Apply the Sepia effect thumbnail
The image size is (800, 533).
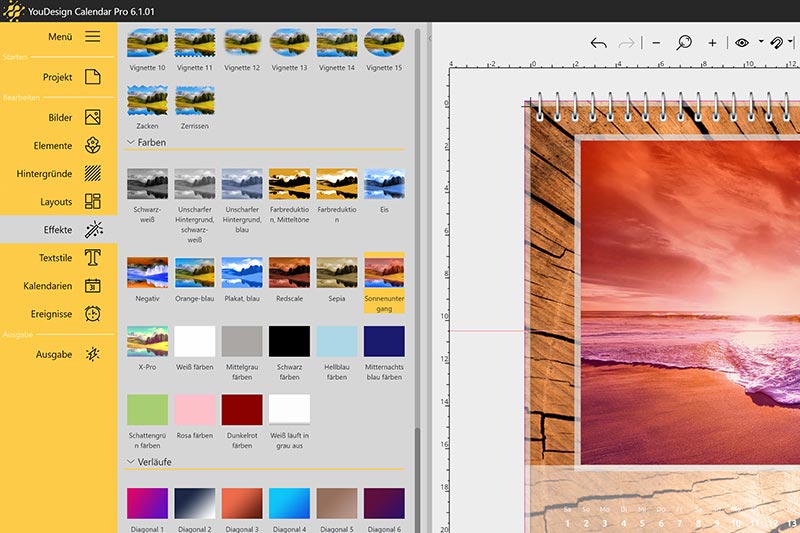coord(337,272)
